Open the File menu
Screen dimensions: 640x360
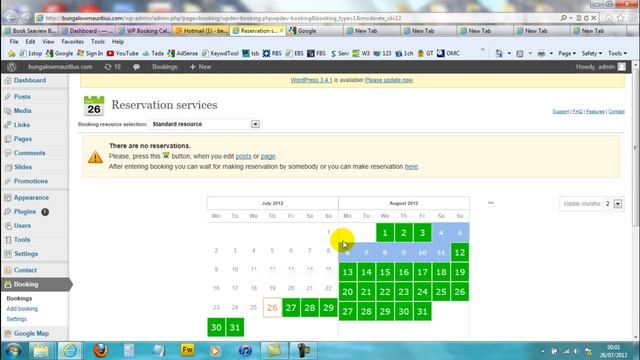(x=14, y=42)
